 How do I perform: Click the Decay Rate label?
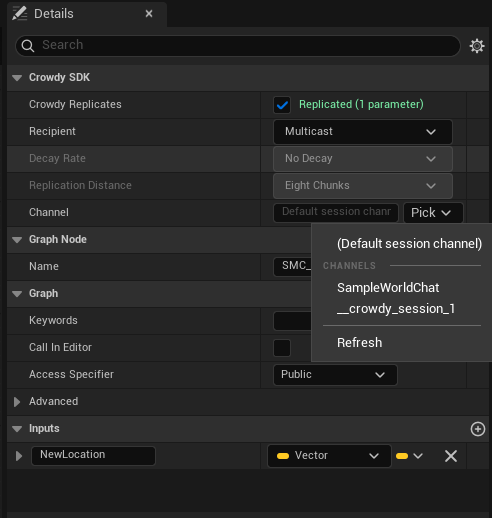tap(57, 158)
